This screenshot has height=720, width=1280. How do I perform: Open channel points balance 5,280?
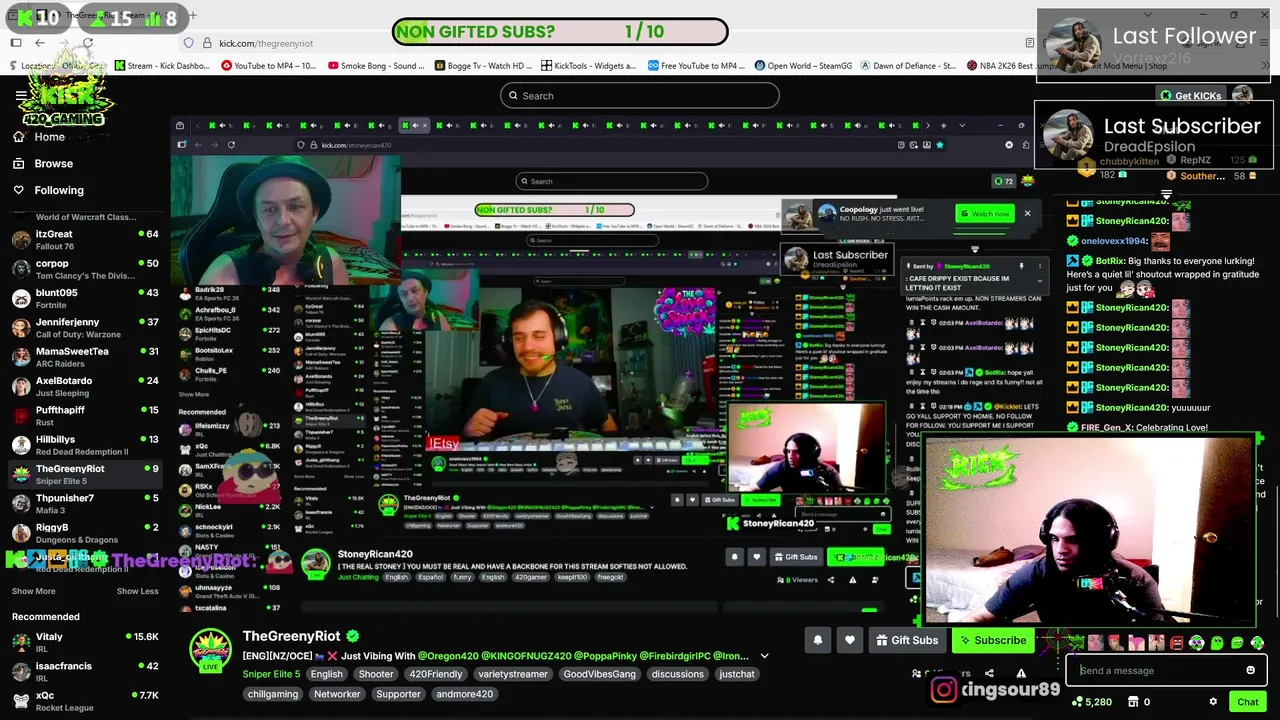click(1091, 702)
